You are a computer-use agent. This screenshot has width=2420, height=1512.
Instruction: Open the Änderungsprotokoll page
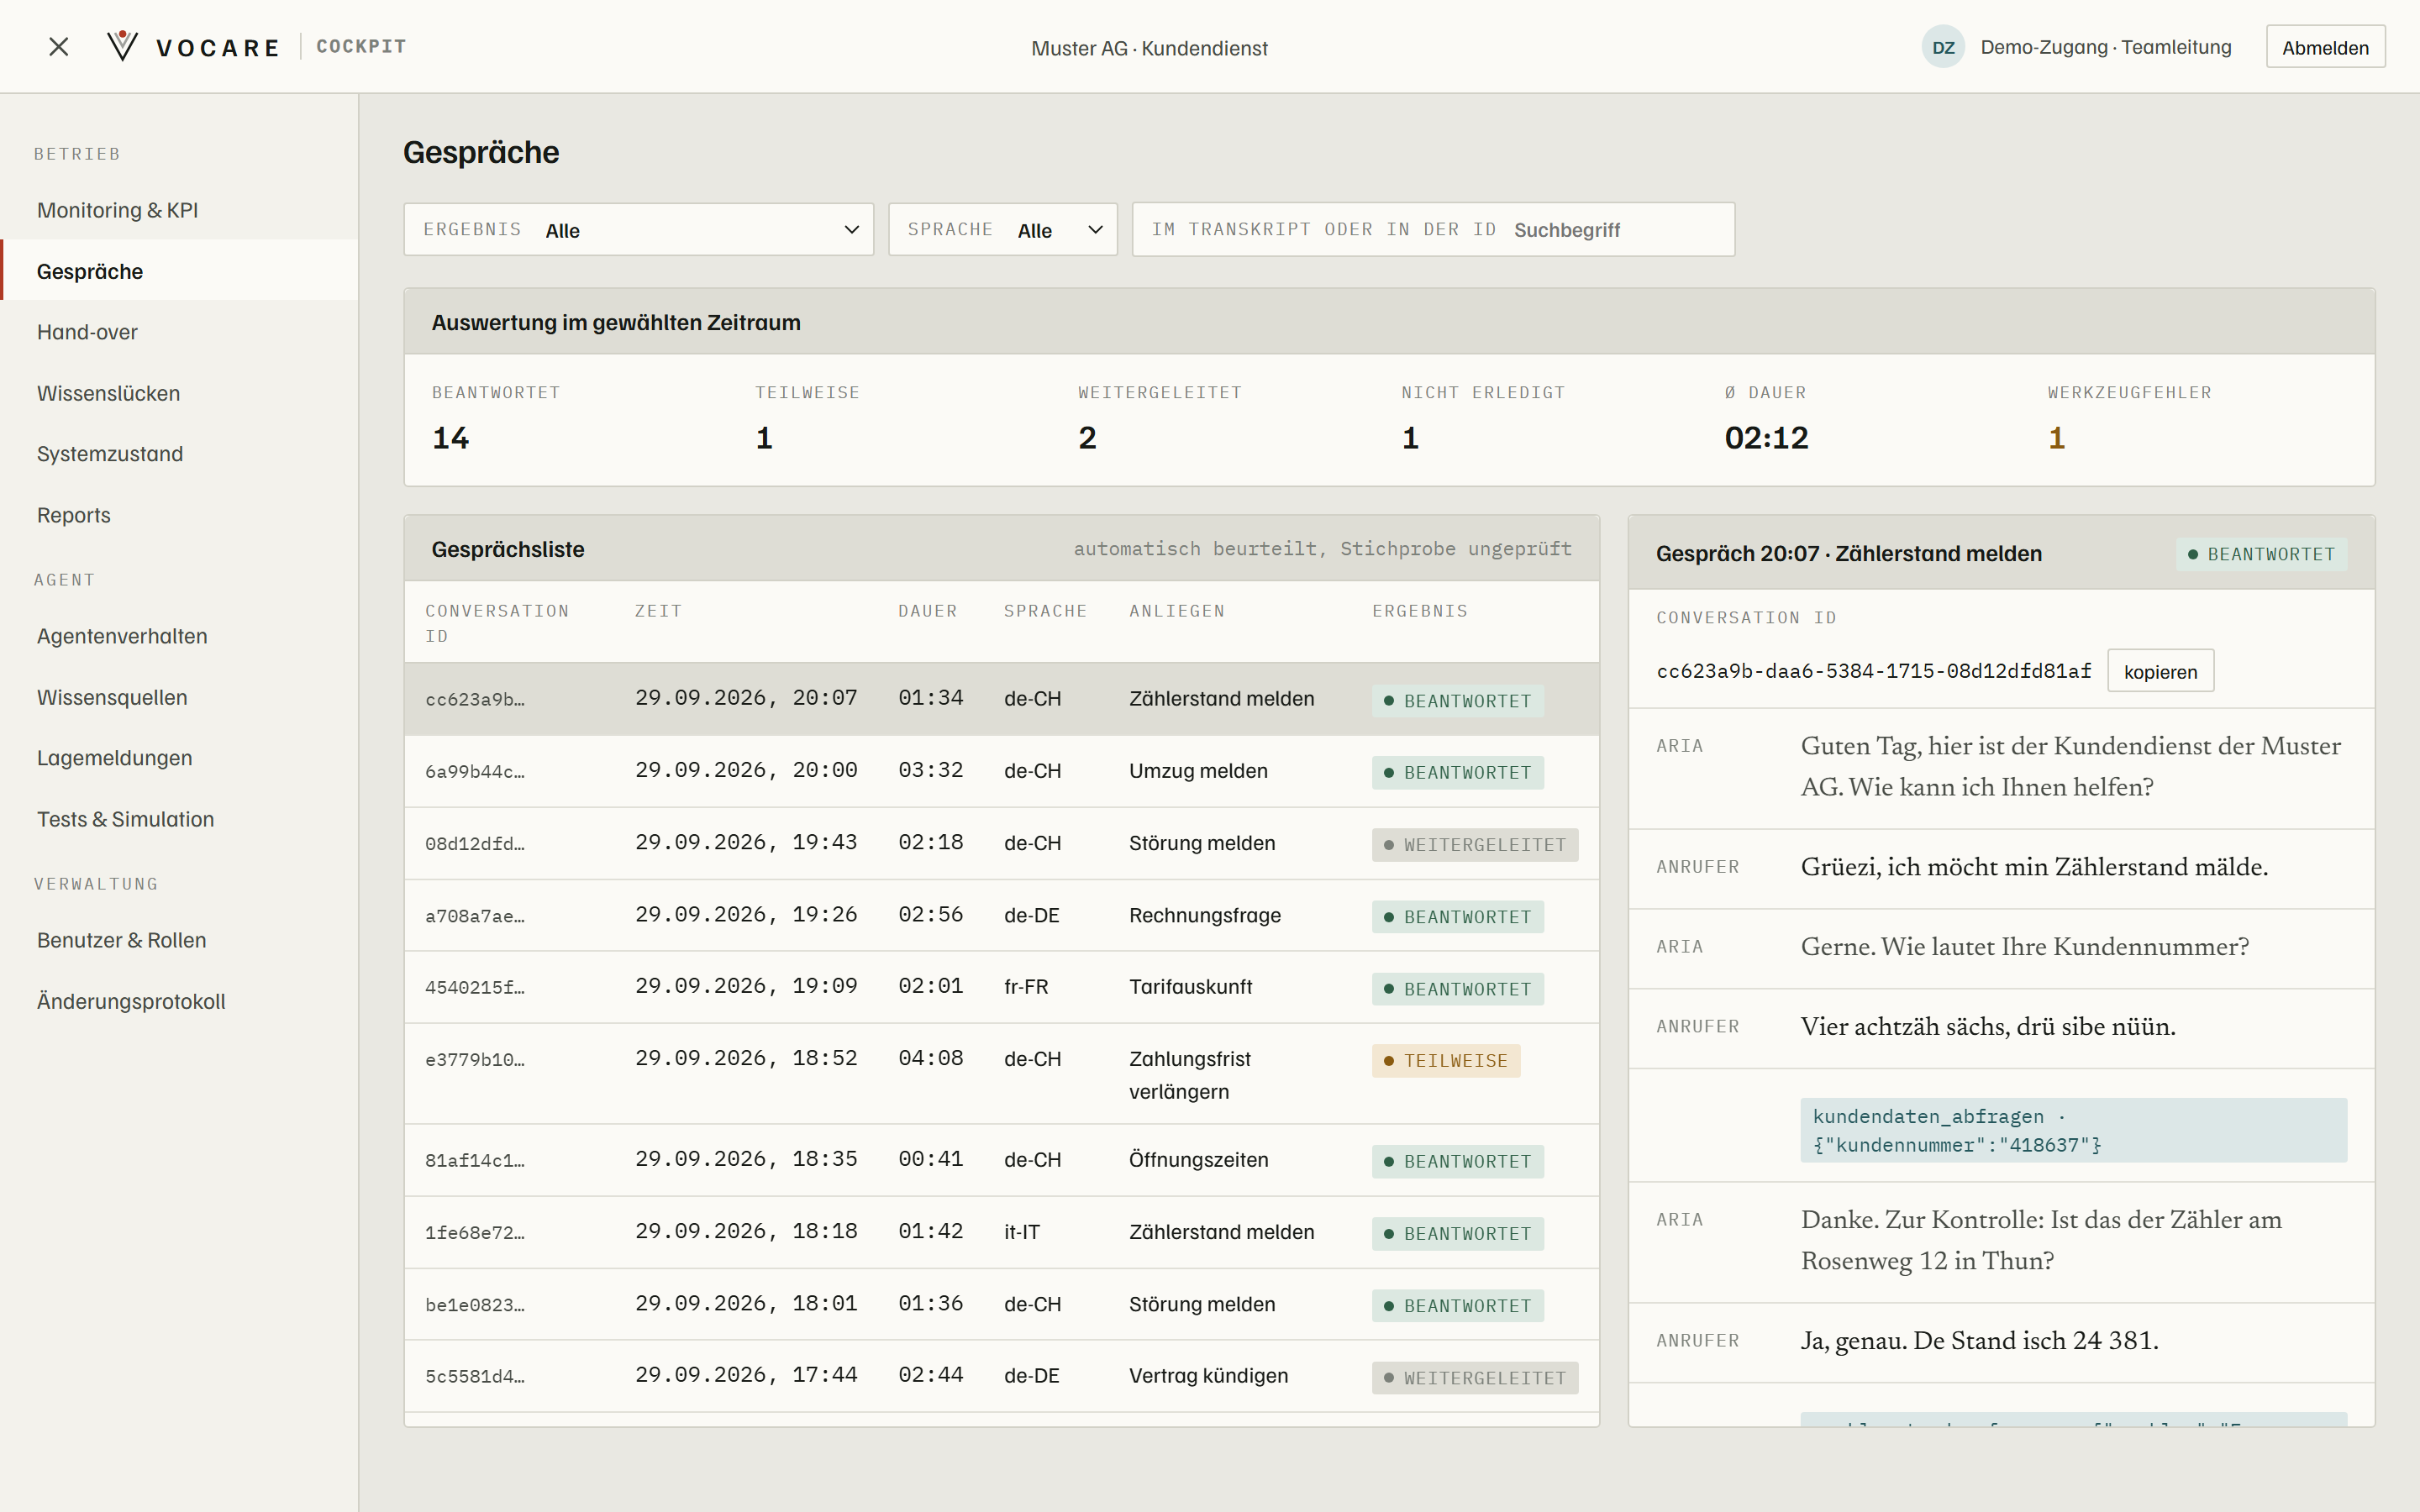point(180,1001)
